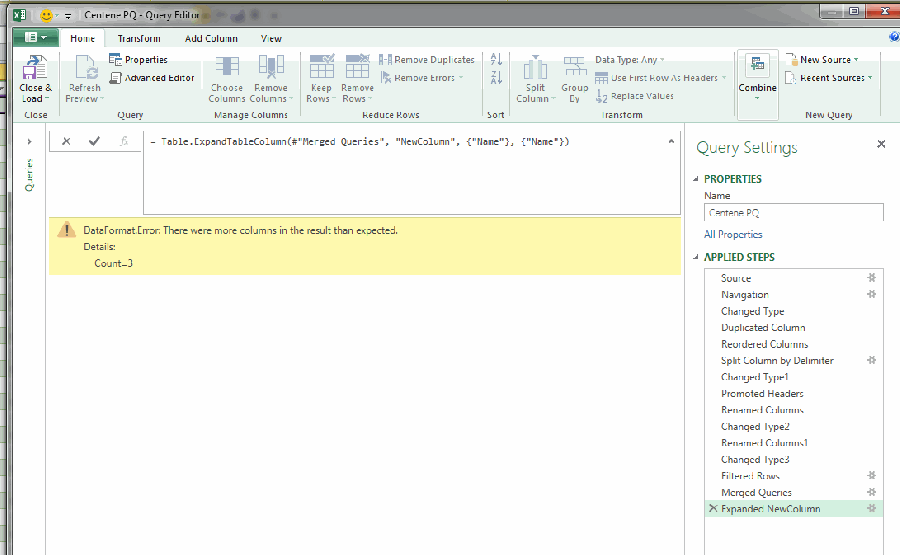
Task: Switch to the Add Column tab
Action: click(211, 38)
